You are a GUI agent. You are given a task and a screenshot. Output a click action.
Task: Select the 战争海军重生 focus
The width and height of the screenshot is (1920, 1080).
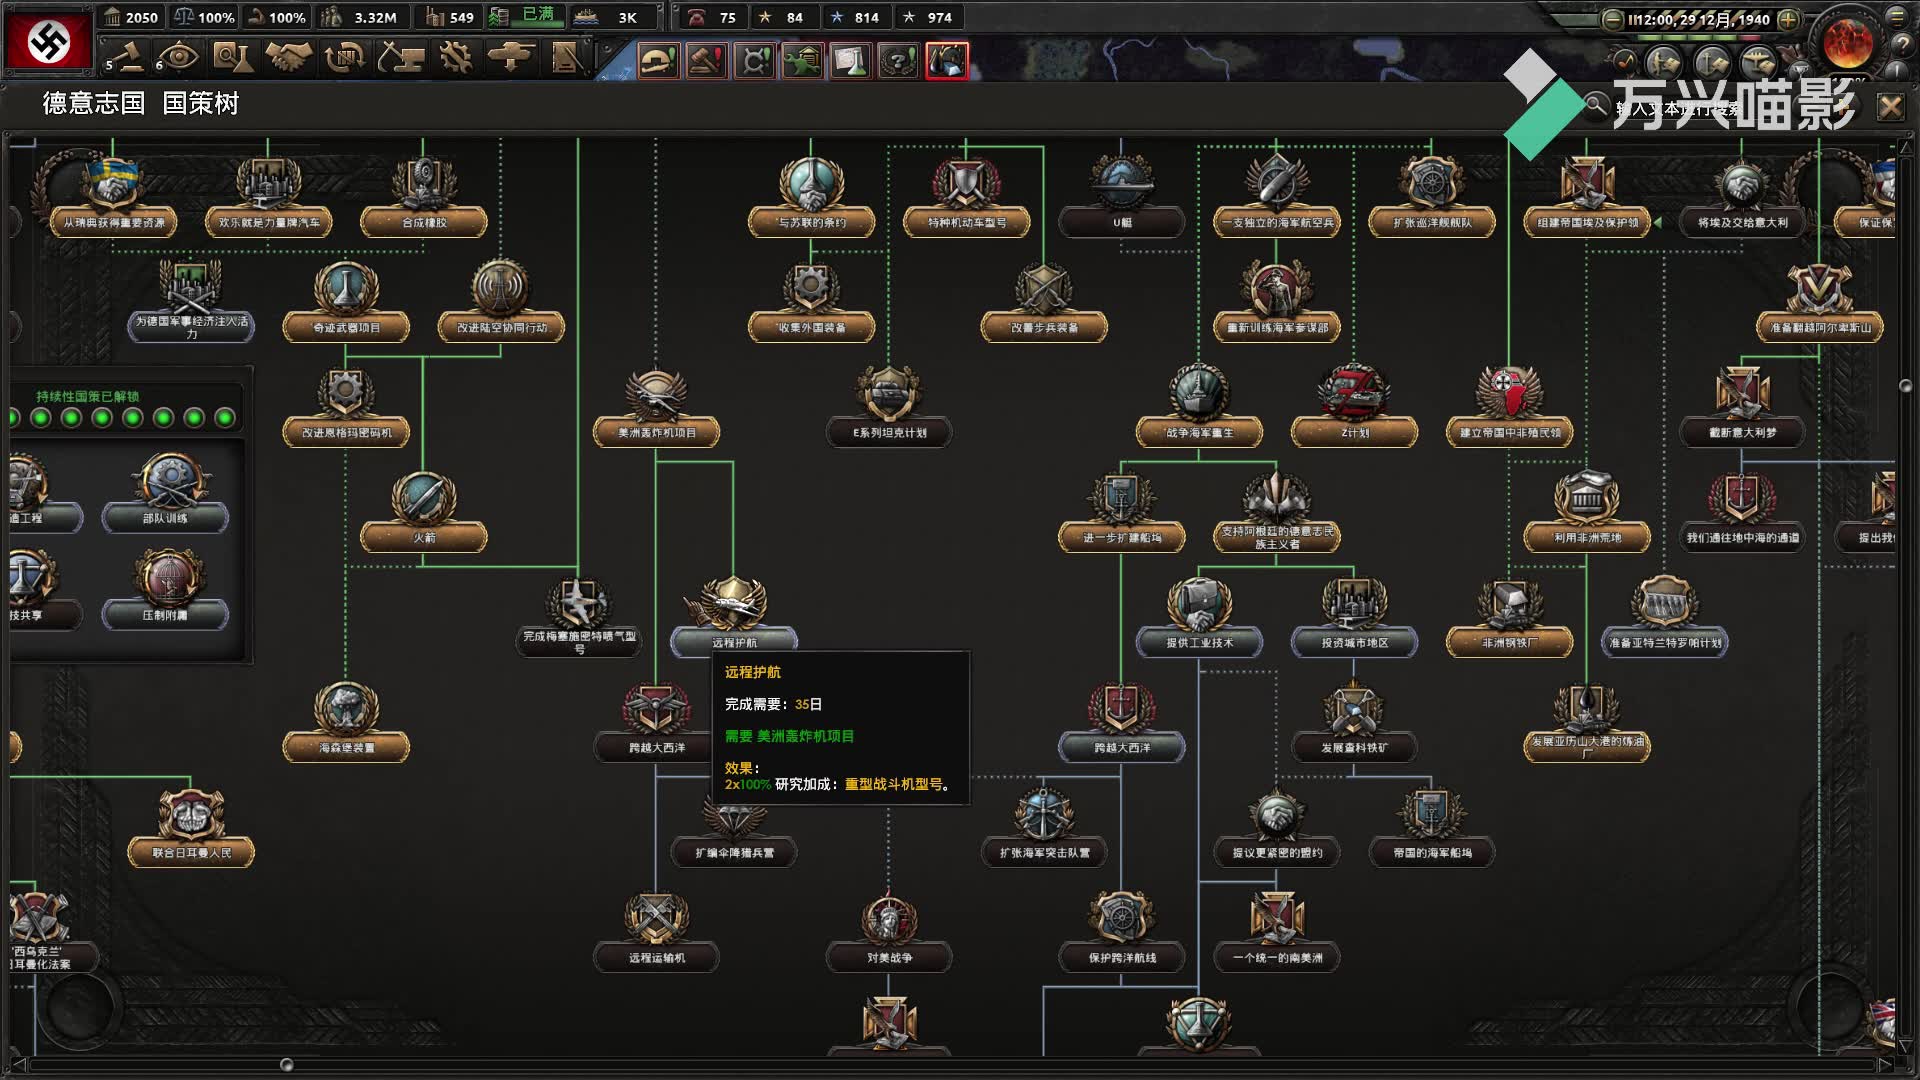[x=1200, y=408]
